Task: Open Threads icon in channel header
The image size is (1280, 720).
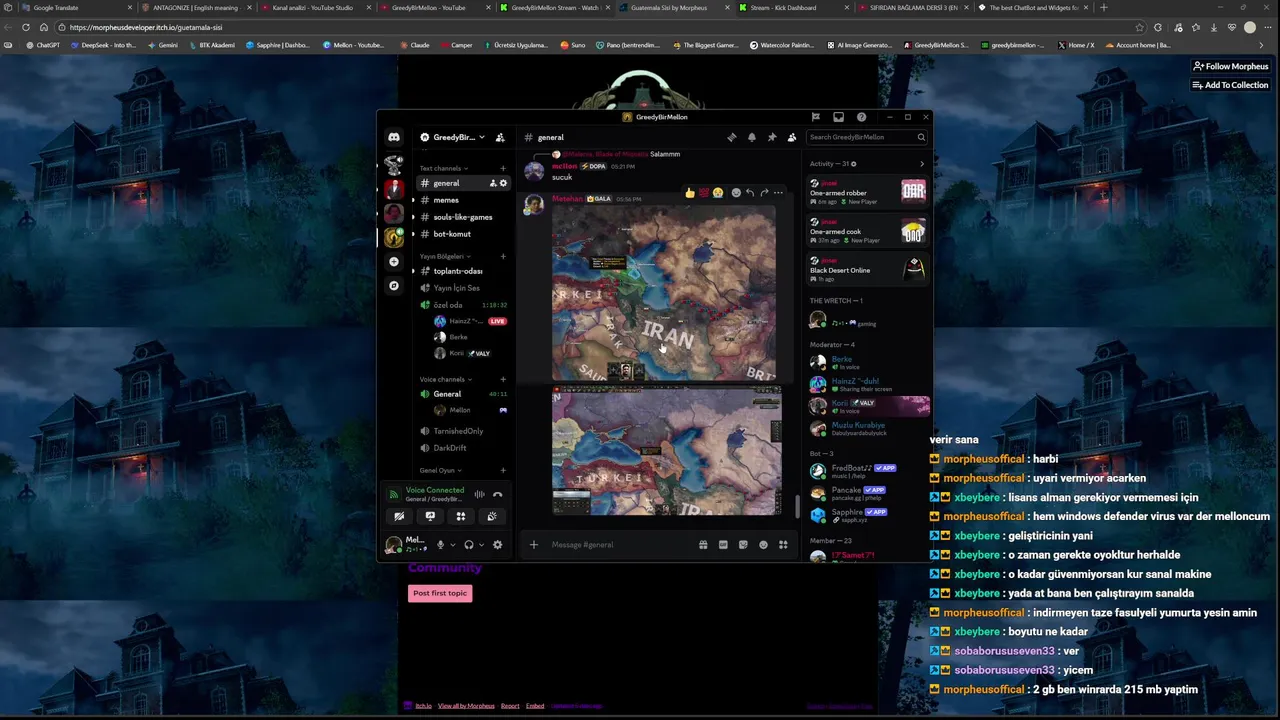Action: (732, 137)
